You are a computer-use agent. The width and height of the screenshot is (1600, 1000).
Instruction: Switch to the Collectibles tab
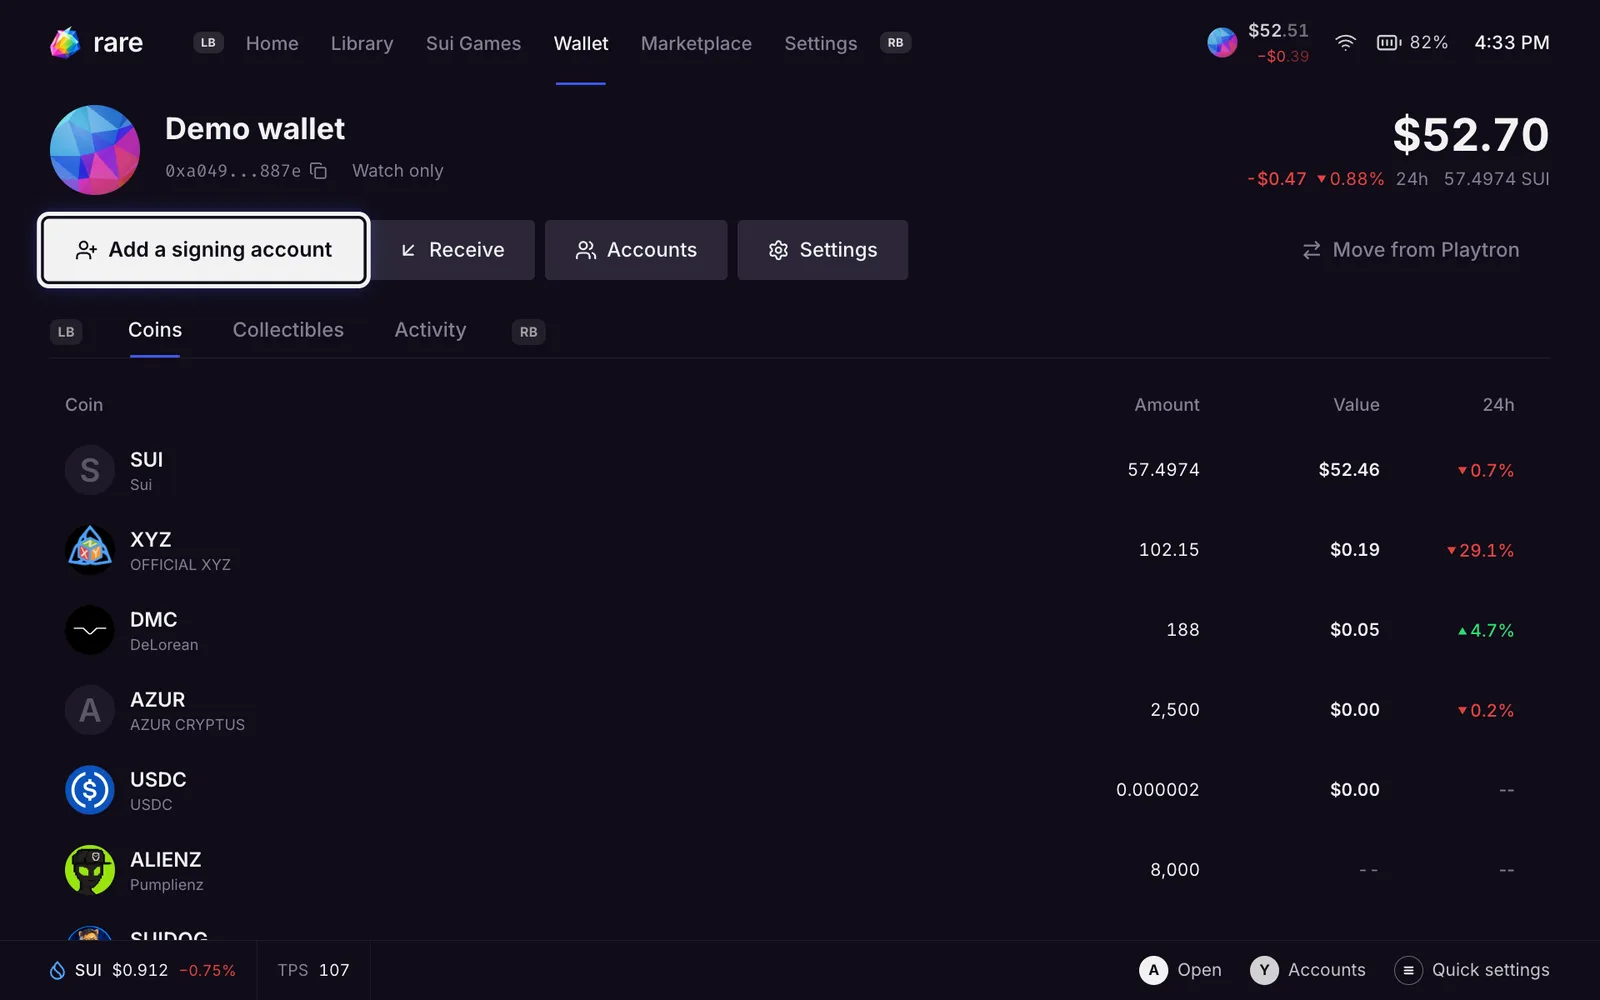click(x=288, y=330)
